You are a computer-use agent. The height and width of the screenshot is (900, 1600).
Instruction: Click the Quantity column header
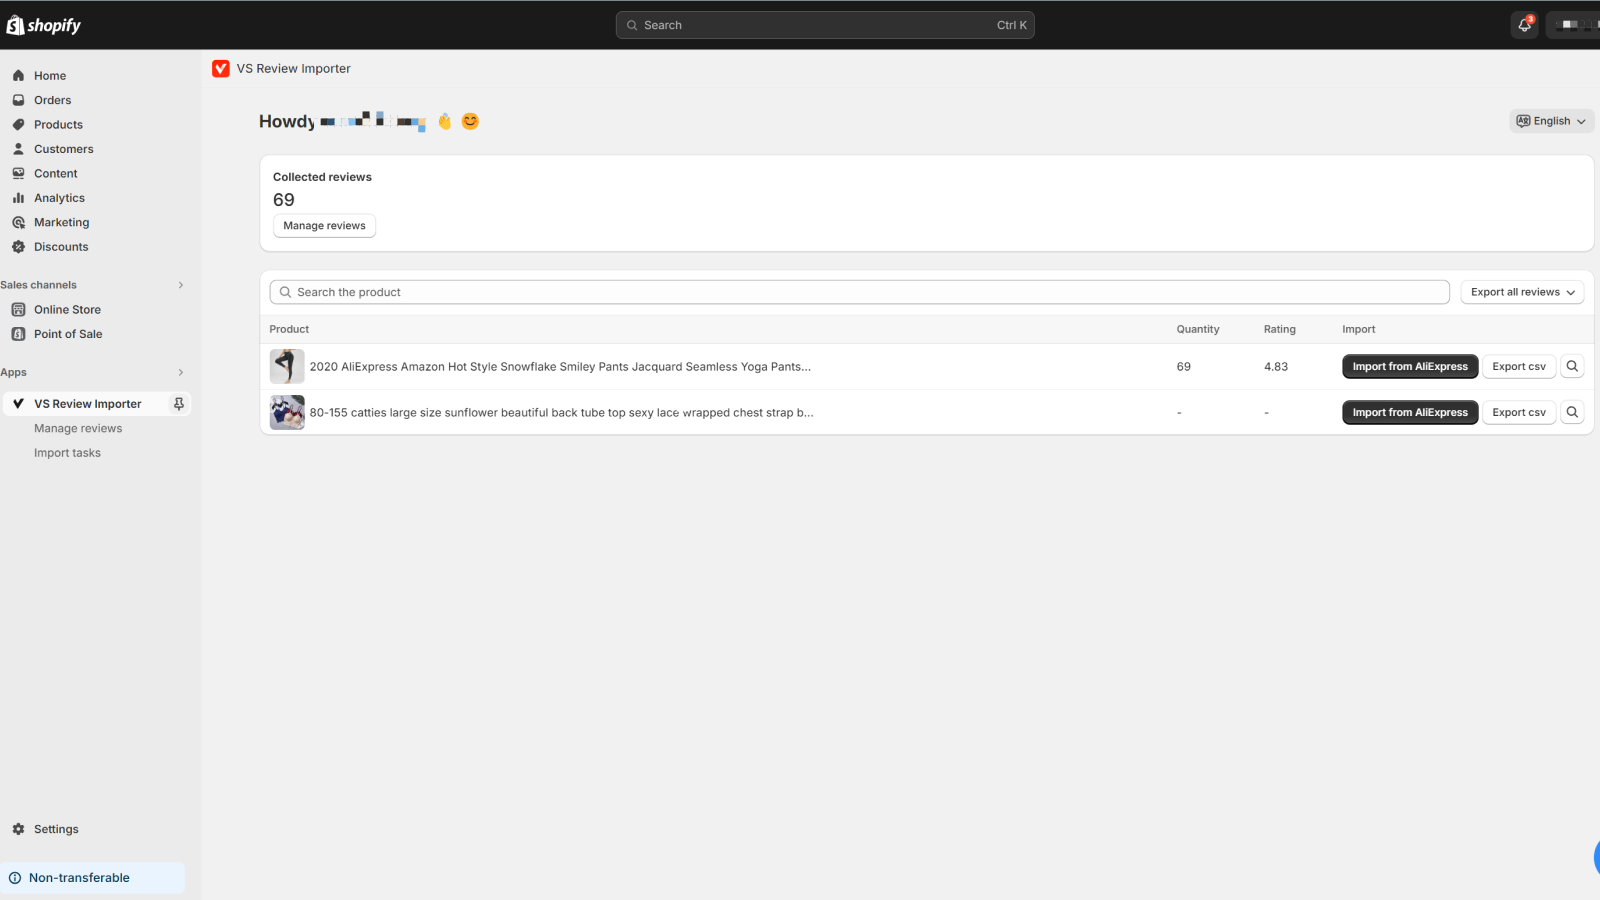(x=1198, y=329)
